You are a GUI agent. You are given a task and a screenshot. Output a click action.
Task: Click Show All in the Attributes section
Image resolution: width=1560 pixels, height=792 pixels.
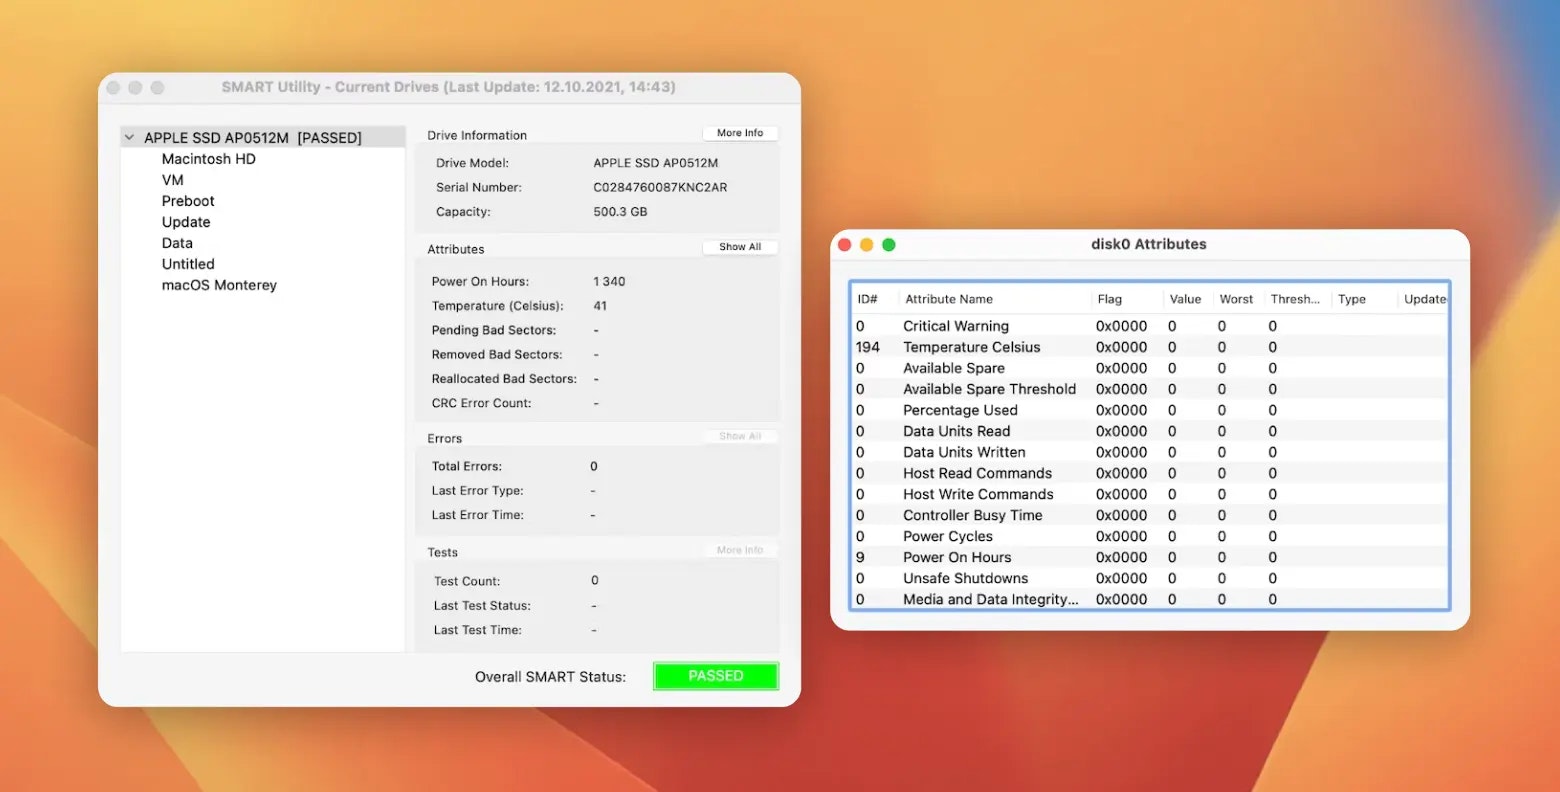click(x=740, y=247)
